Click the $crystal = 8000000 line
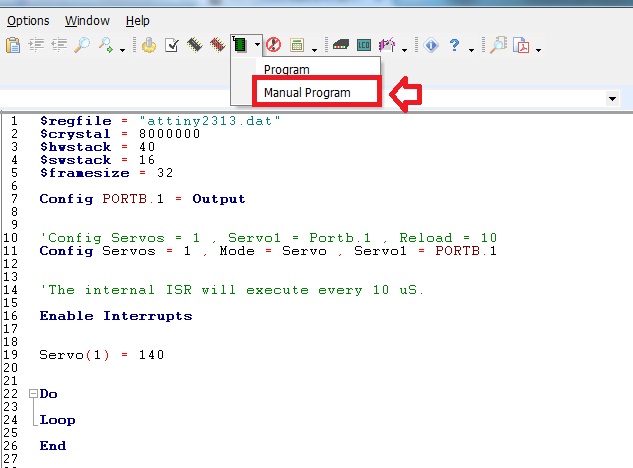 coord(120,134)
